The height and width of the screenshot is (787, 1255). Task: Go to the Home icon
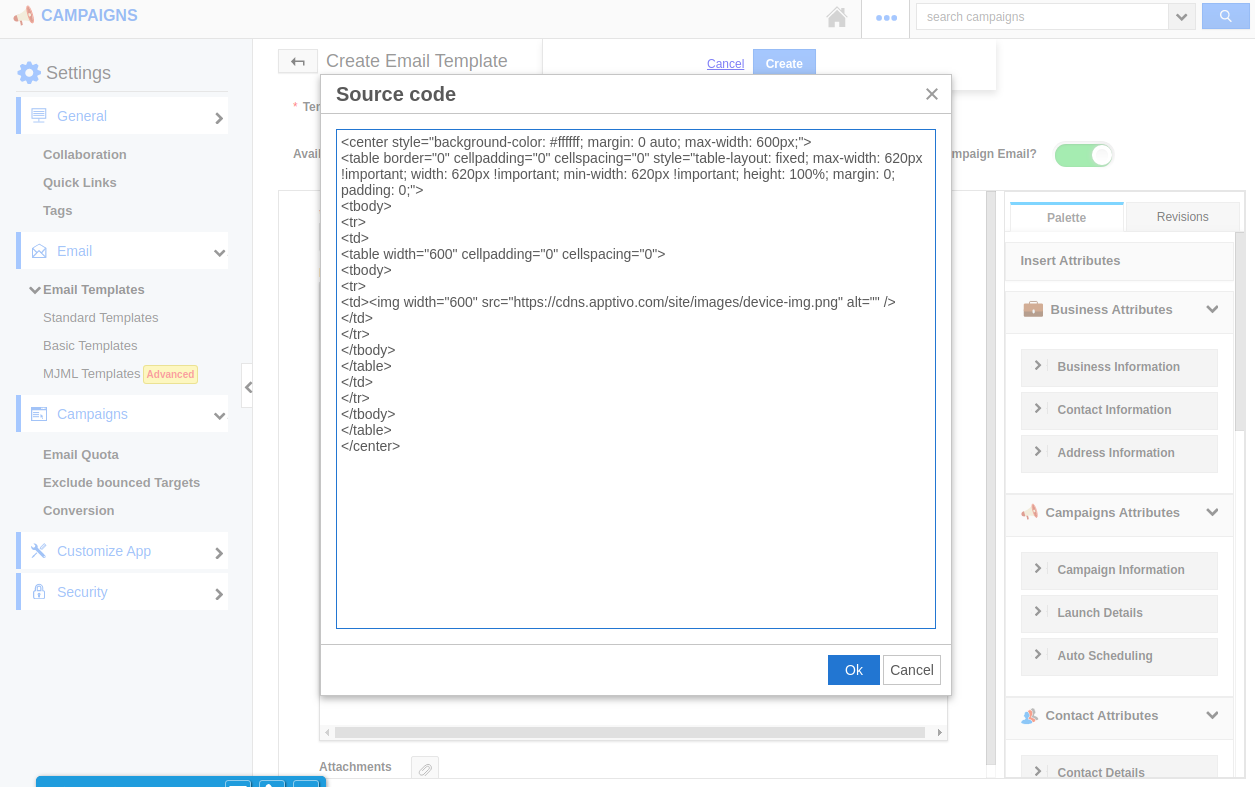(837, 17)
